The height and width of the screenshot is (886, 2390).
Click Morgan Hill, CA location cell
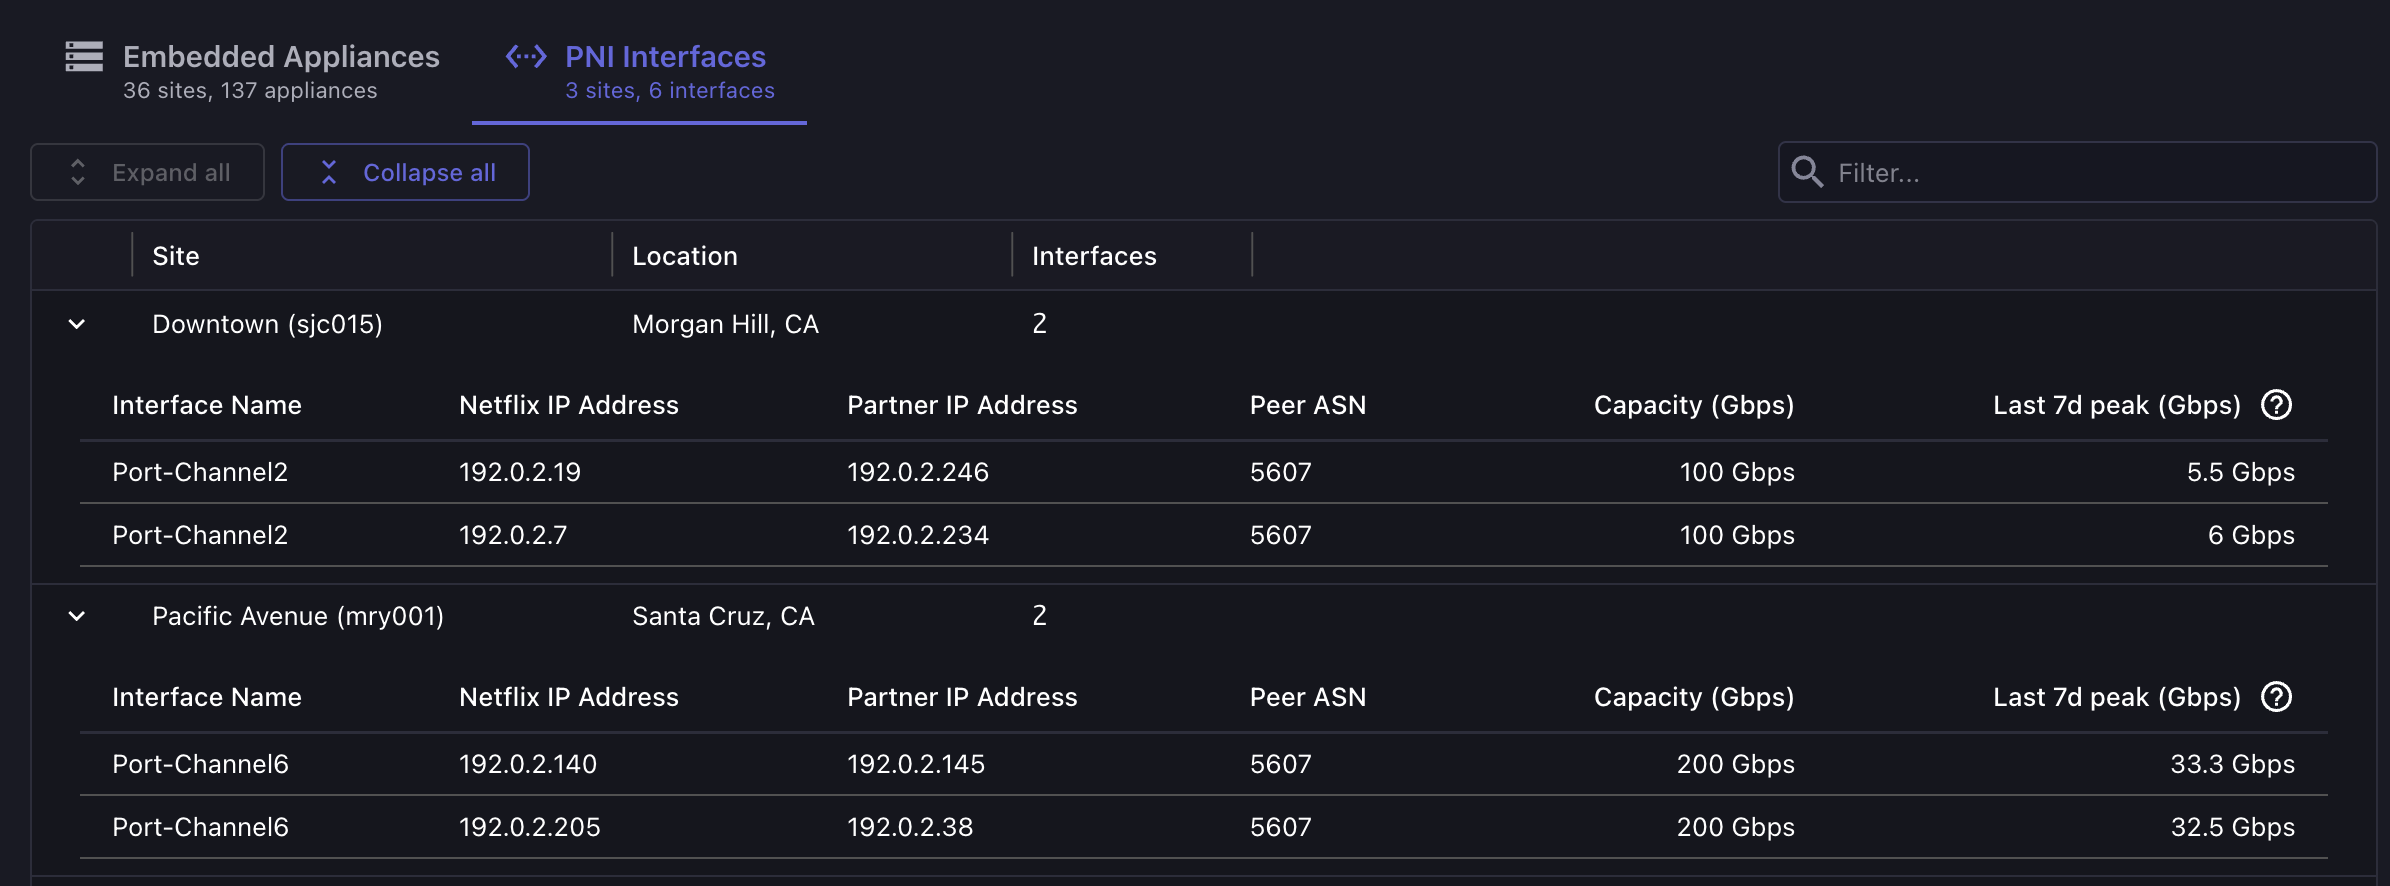coord(725,324)
